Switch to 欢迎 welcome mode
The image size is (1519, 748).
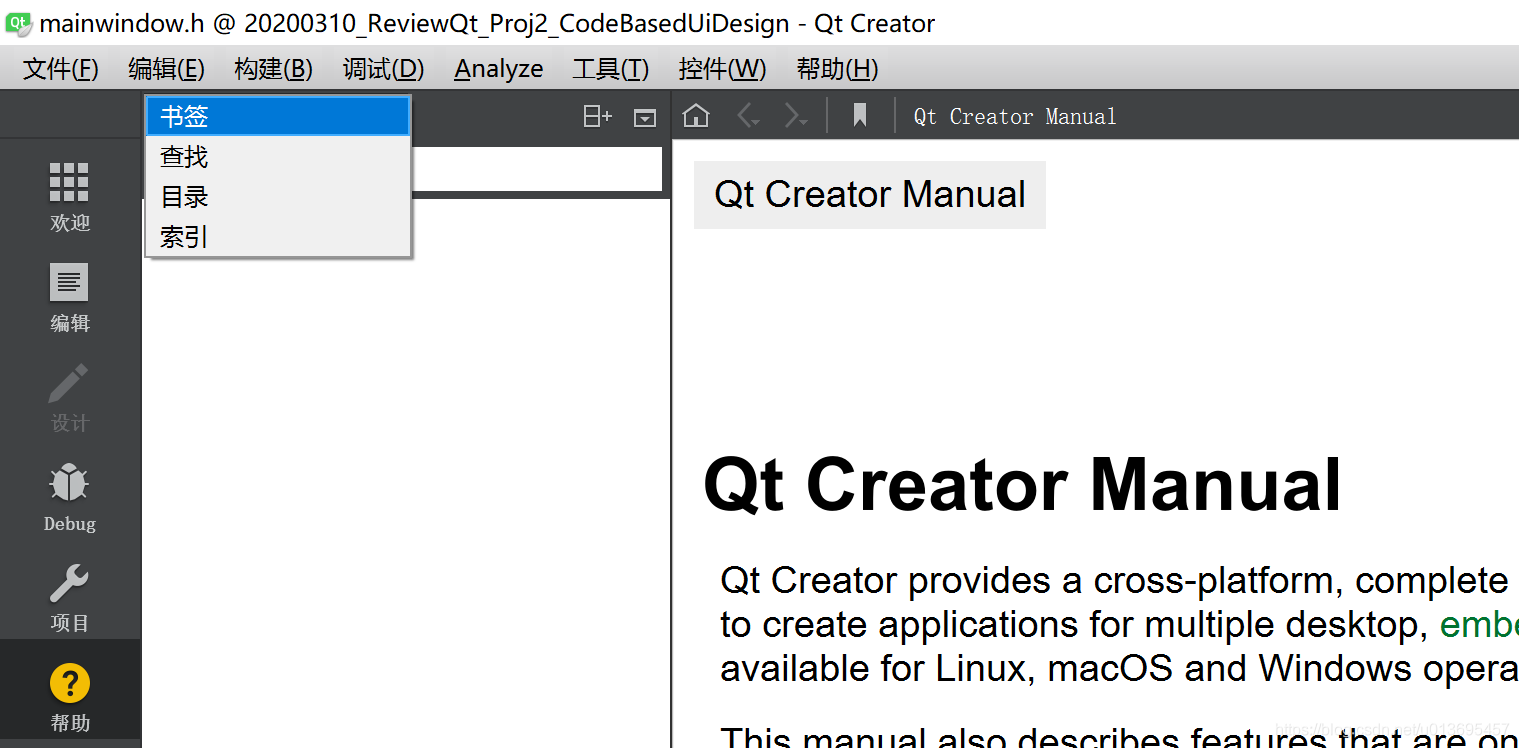70,197
